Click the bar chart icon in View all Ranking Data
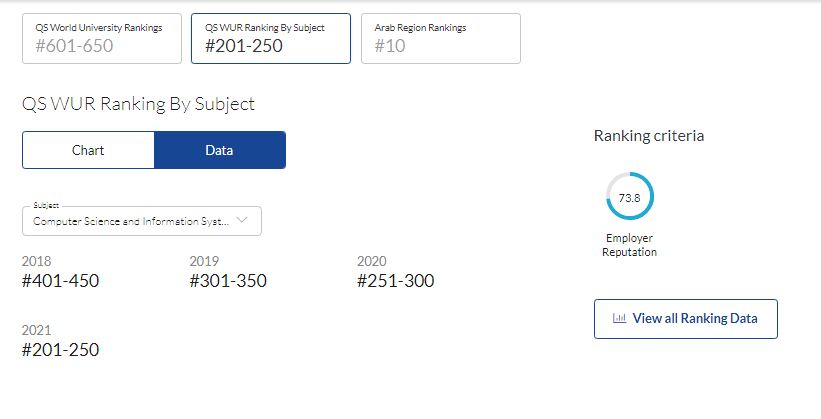Screen dimensions: 821x419 click(x=619, y=318)
